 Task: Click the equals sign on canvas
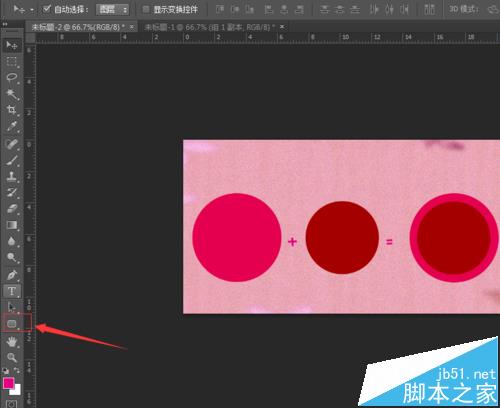pyautogui.click(x=389, y=242)
